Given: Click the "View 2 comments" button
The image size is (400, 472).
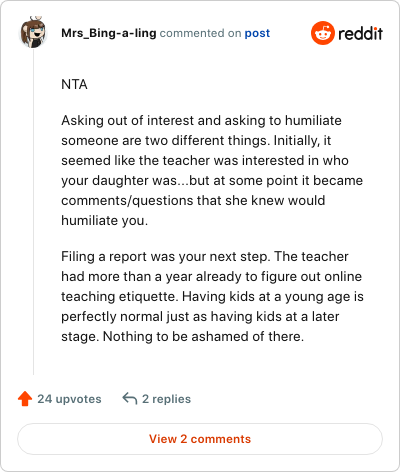Looking at the screenshot, I should (x=200, y=439).
